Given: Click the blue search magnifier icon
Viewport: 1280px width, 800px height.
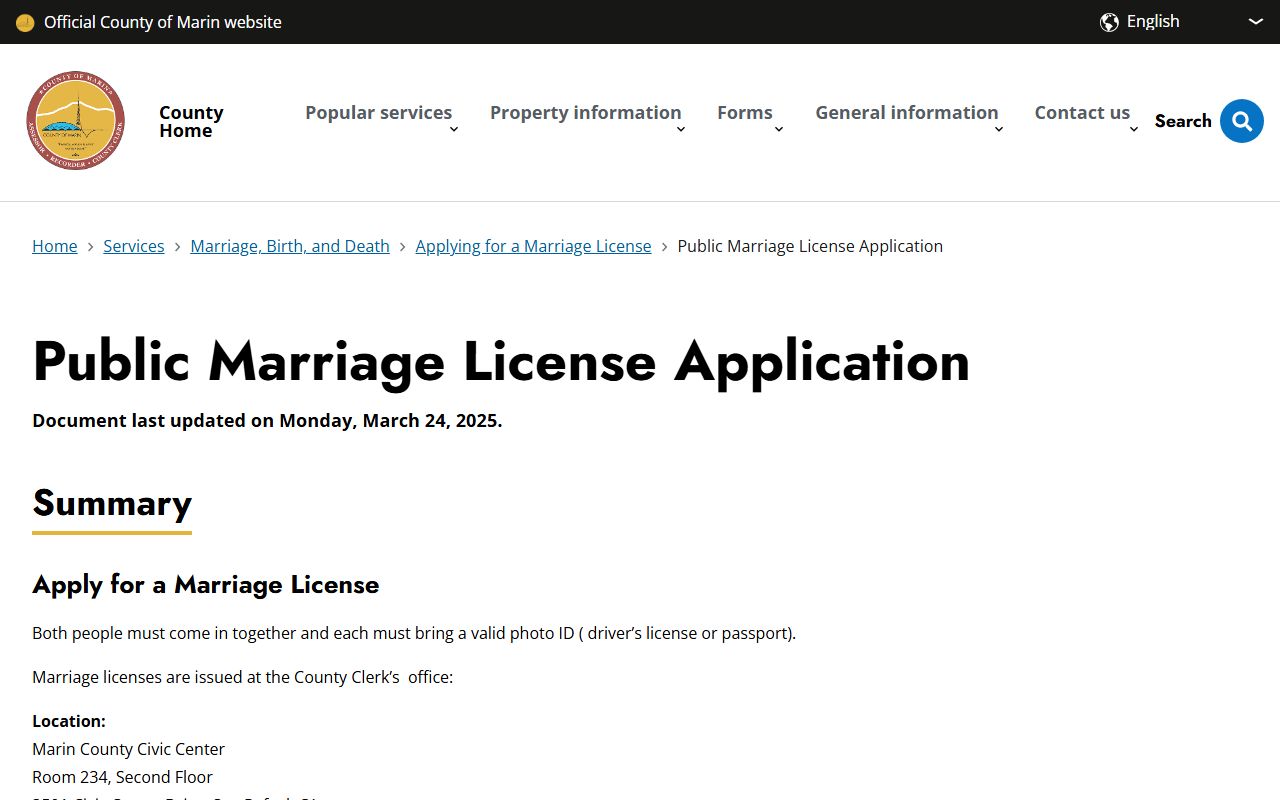Looking at the screenshot, I should [x=1242, y=121].
